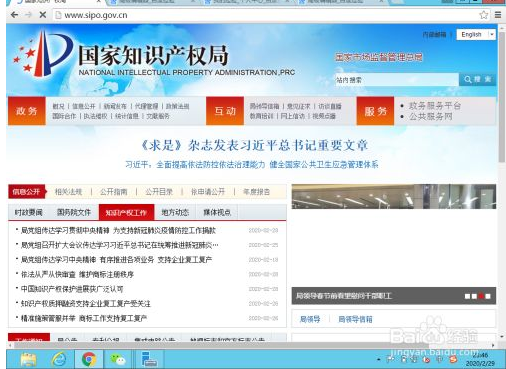Select the second slideshow indicator square
This screenshot has height=369, width=506.
pos(474,296)
